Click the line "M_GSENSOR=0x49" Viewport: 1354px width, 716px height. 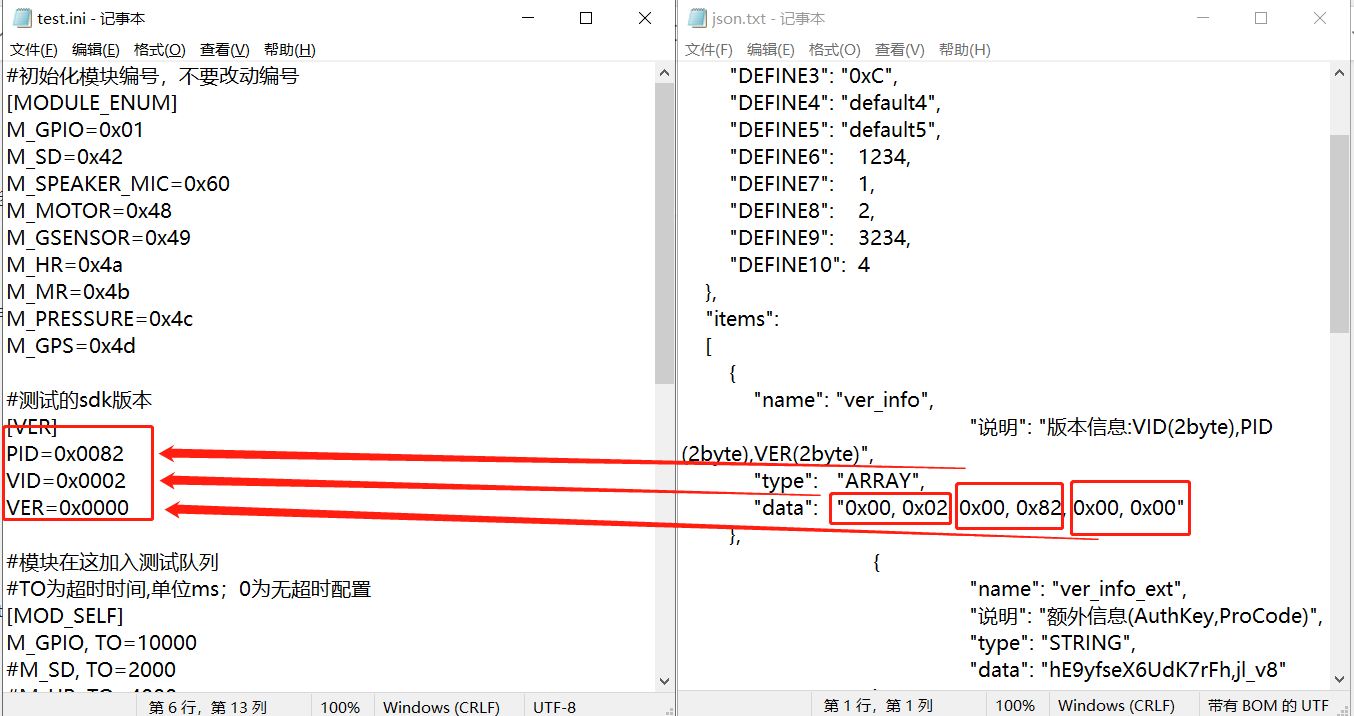98,238
